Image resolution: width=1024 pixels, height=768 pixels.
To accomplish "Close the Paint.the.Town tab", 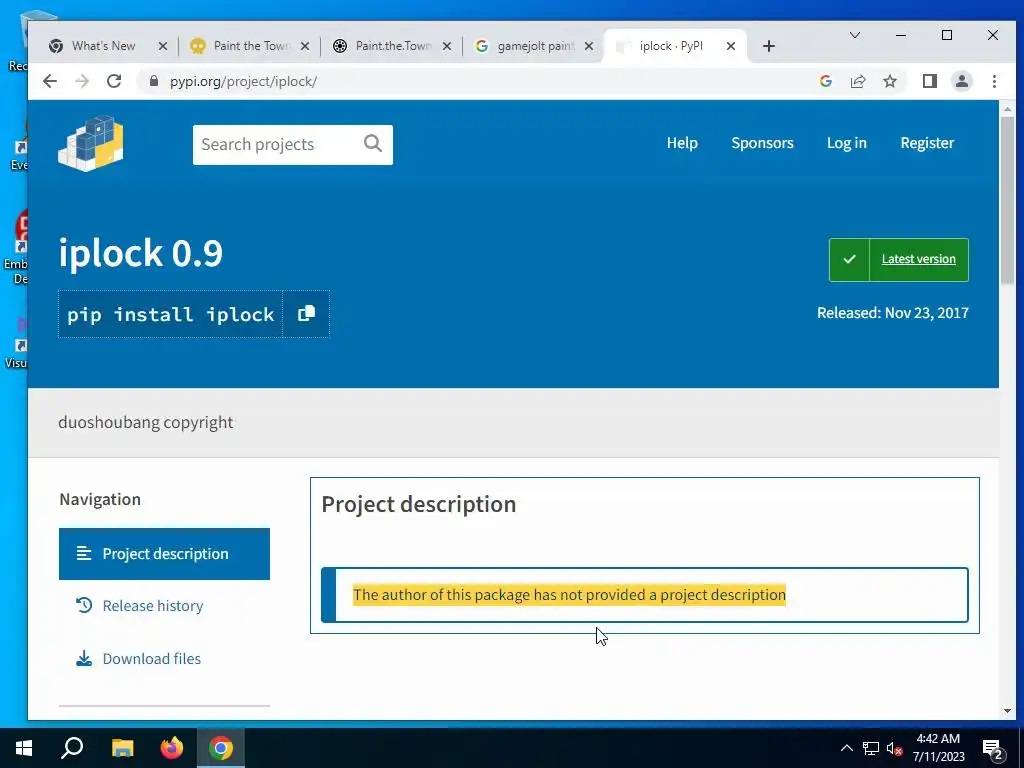I will pos(447,46).
